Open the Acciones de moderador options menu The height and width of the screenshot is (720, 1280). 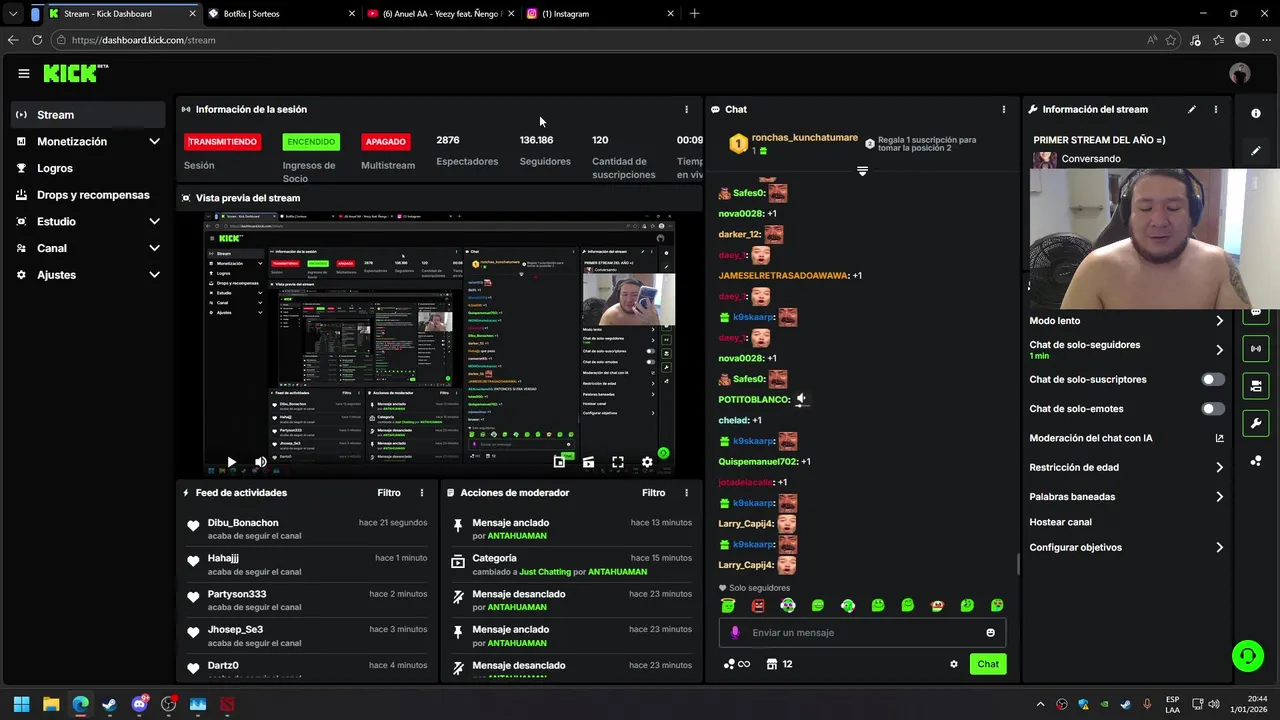click(x=686, y=493)
